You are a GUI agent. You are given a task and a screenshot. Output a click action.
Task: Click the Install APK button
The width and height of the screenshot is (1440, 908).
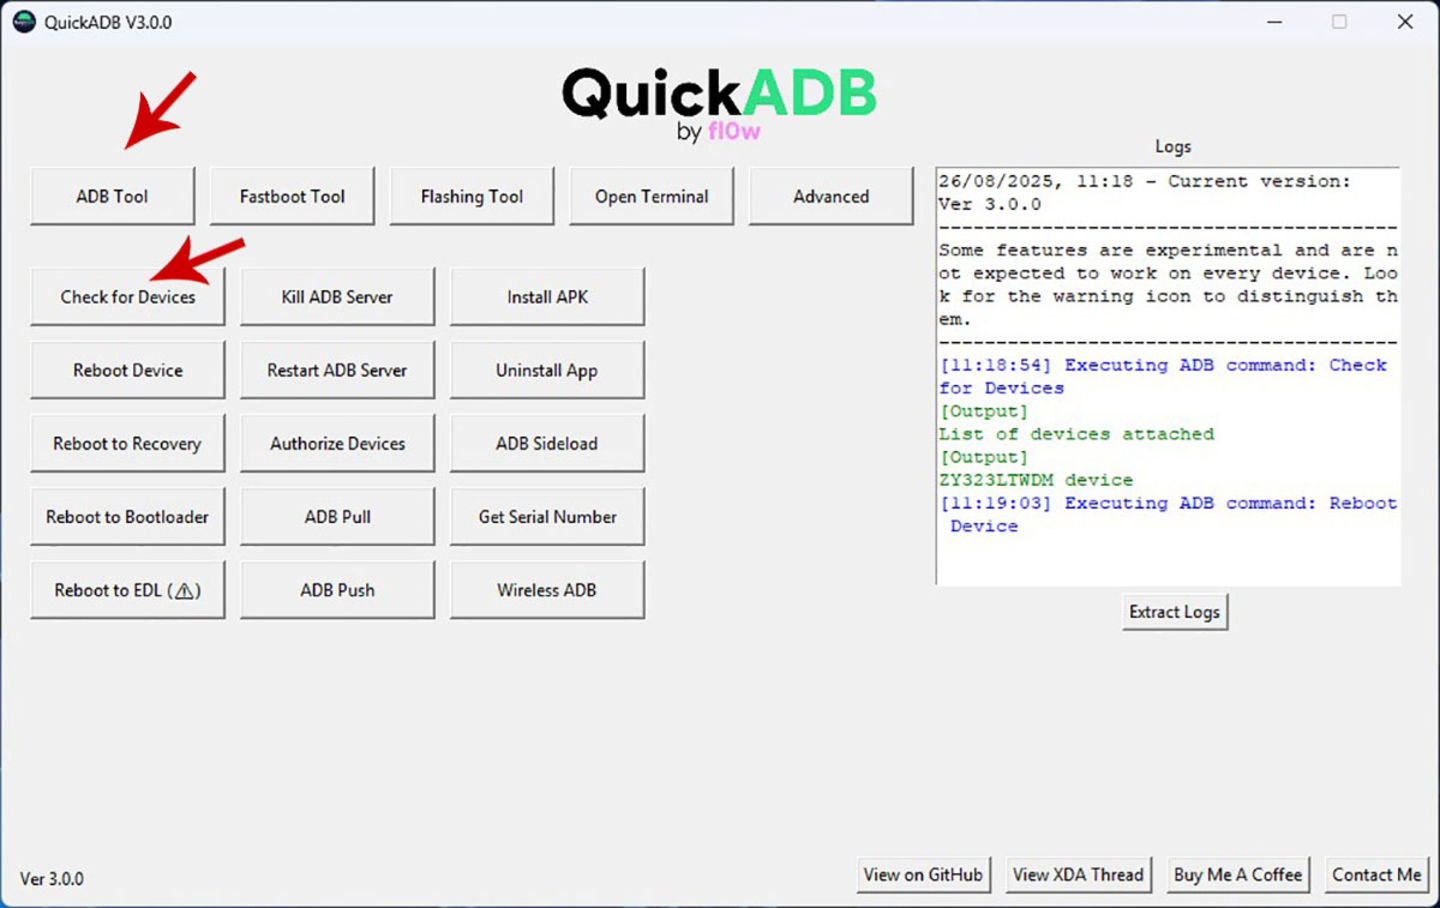coord(547,297)
